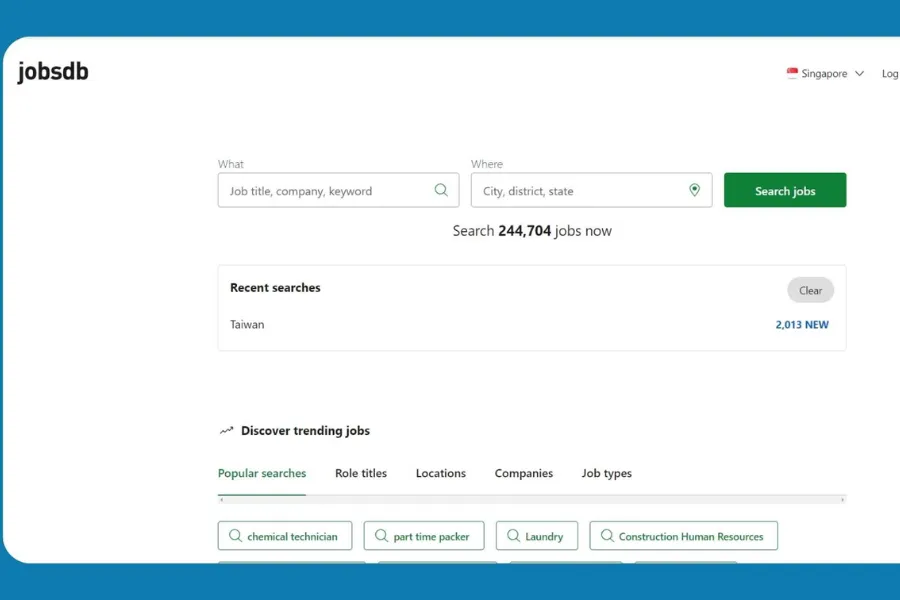The height and width of the screenshot is (600, 900).
Task: Click the magnifier icon in the What field
Action: pos(441,190)
